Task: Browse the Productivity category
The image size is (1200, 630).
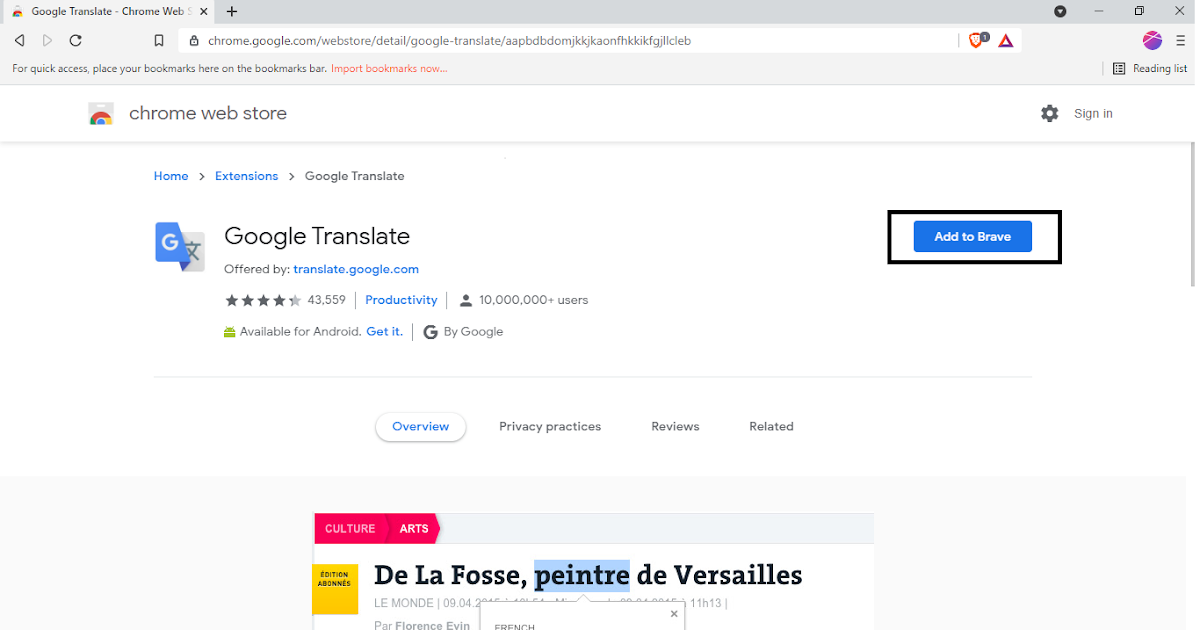Action: [x=401, y=299]
